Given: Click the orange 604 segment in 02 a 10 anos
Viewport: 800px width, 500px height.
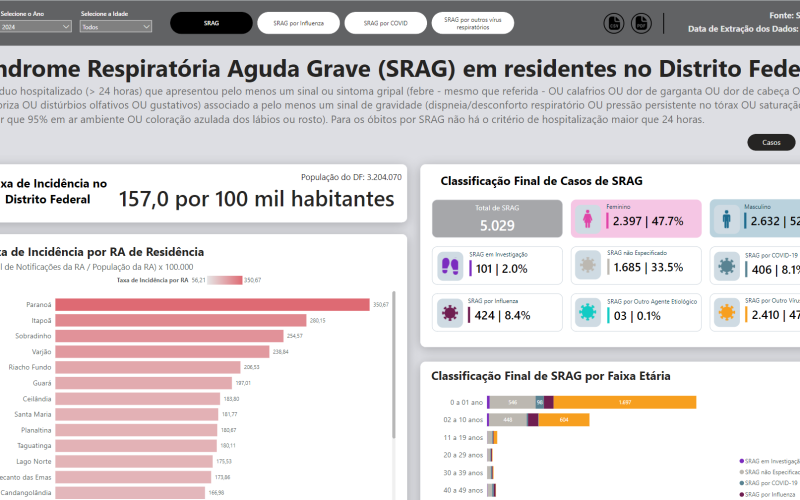Looking at the screenshot, I should [564, 420].
